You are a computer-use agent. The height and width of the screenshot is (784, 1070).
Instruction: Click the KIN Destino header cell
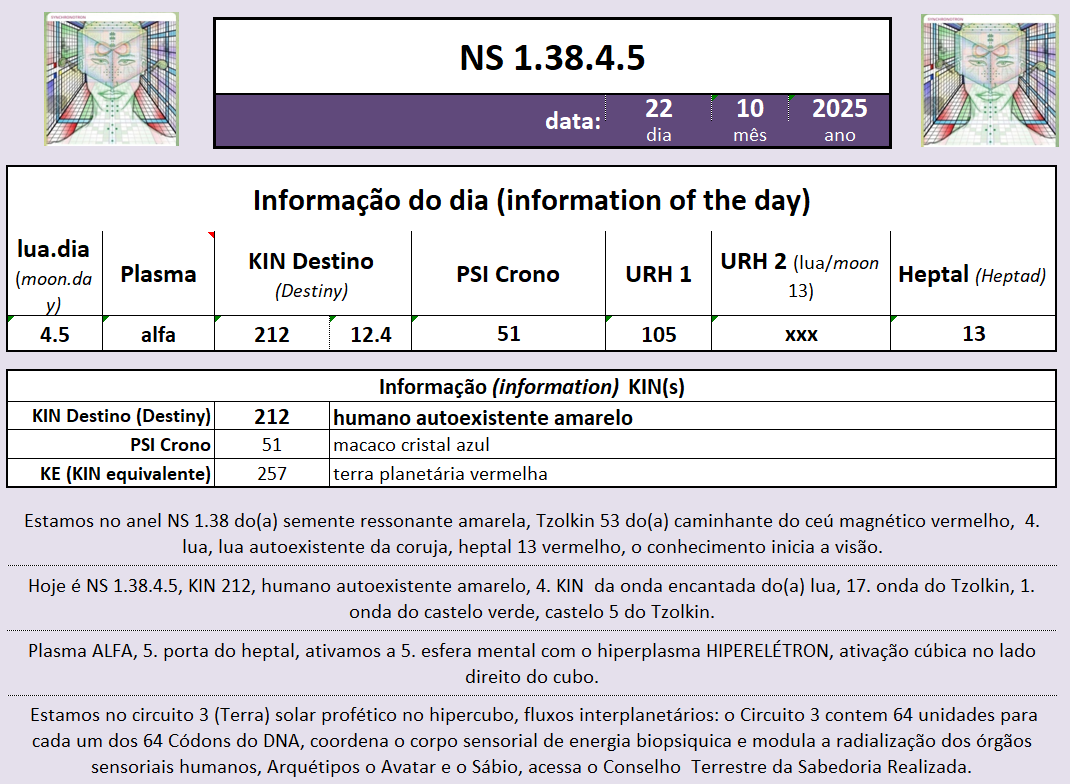point(311,273)
